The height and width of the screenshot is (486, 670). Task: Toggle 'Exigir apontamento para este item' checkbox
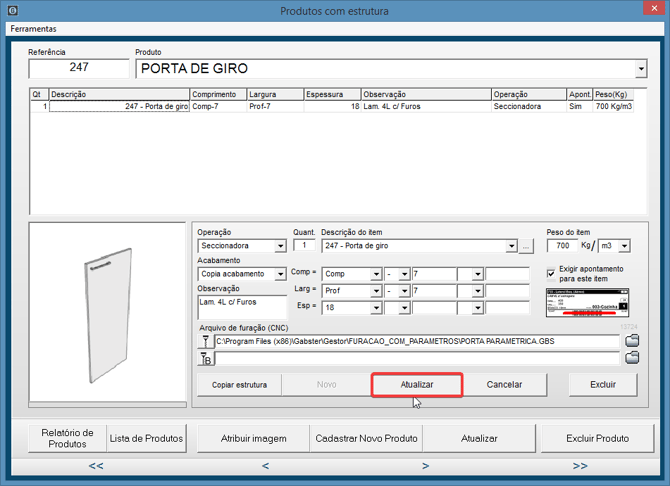[x=552, y=273]
